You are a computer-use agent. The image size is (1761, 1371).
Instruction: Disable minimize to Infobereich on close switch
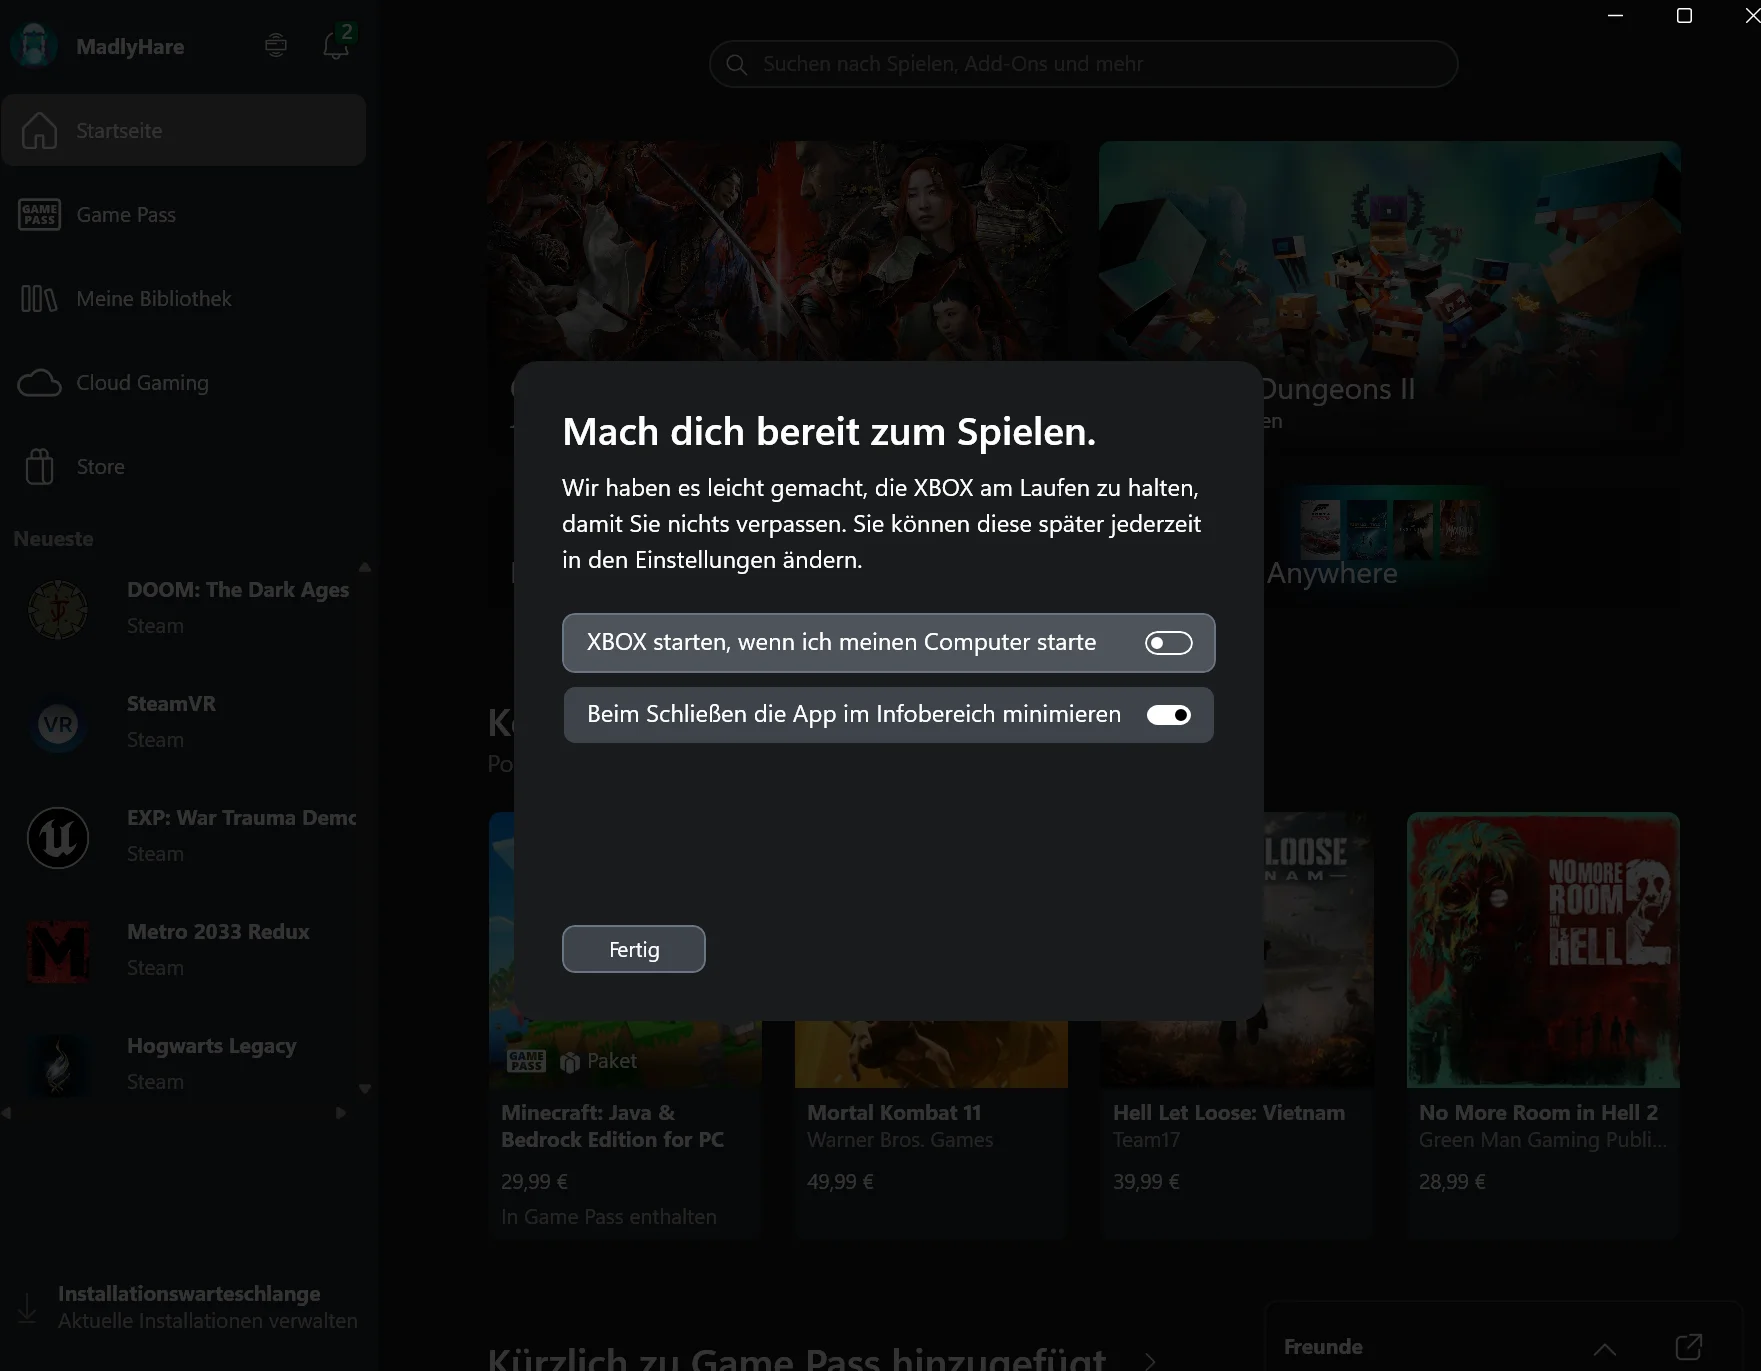pyautogui.click(x=1168, y=715)
